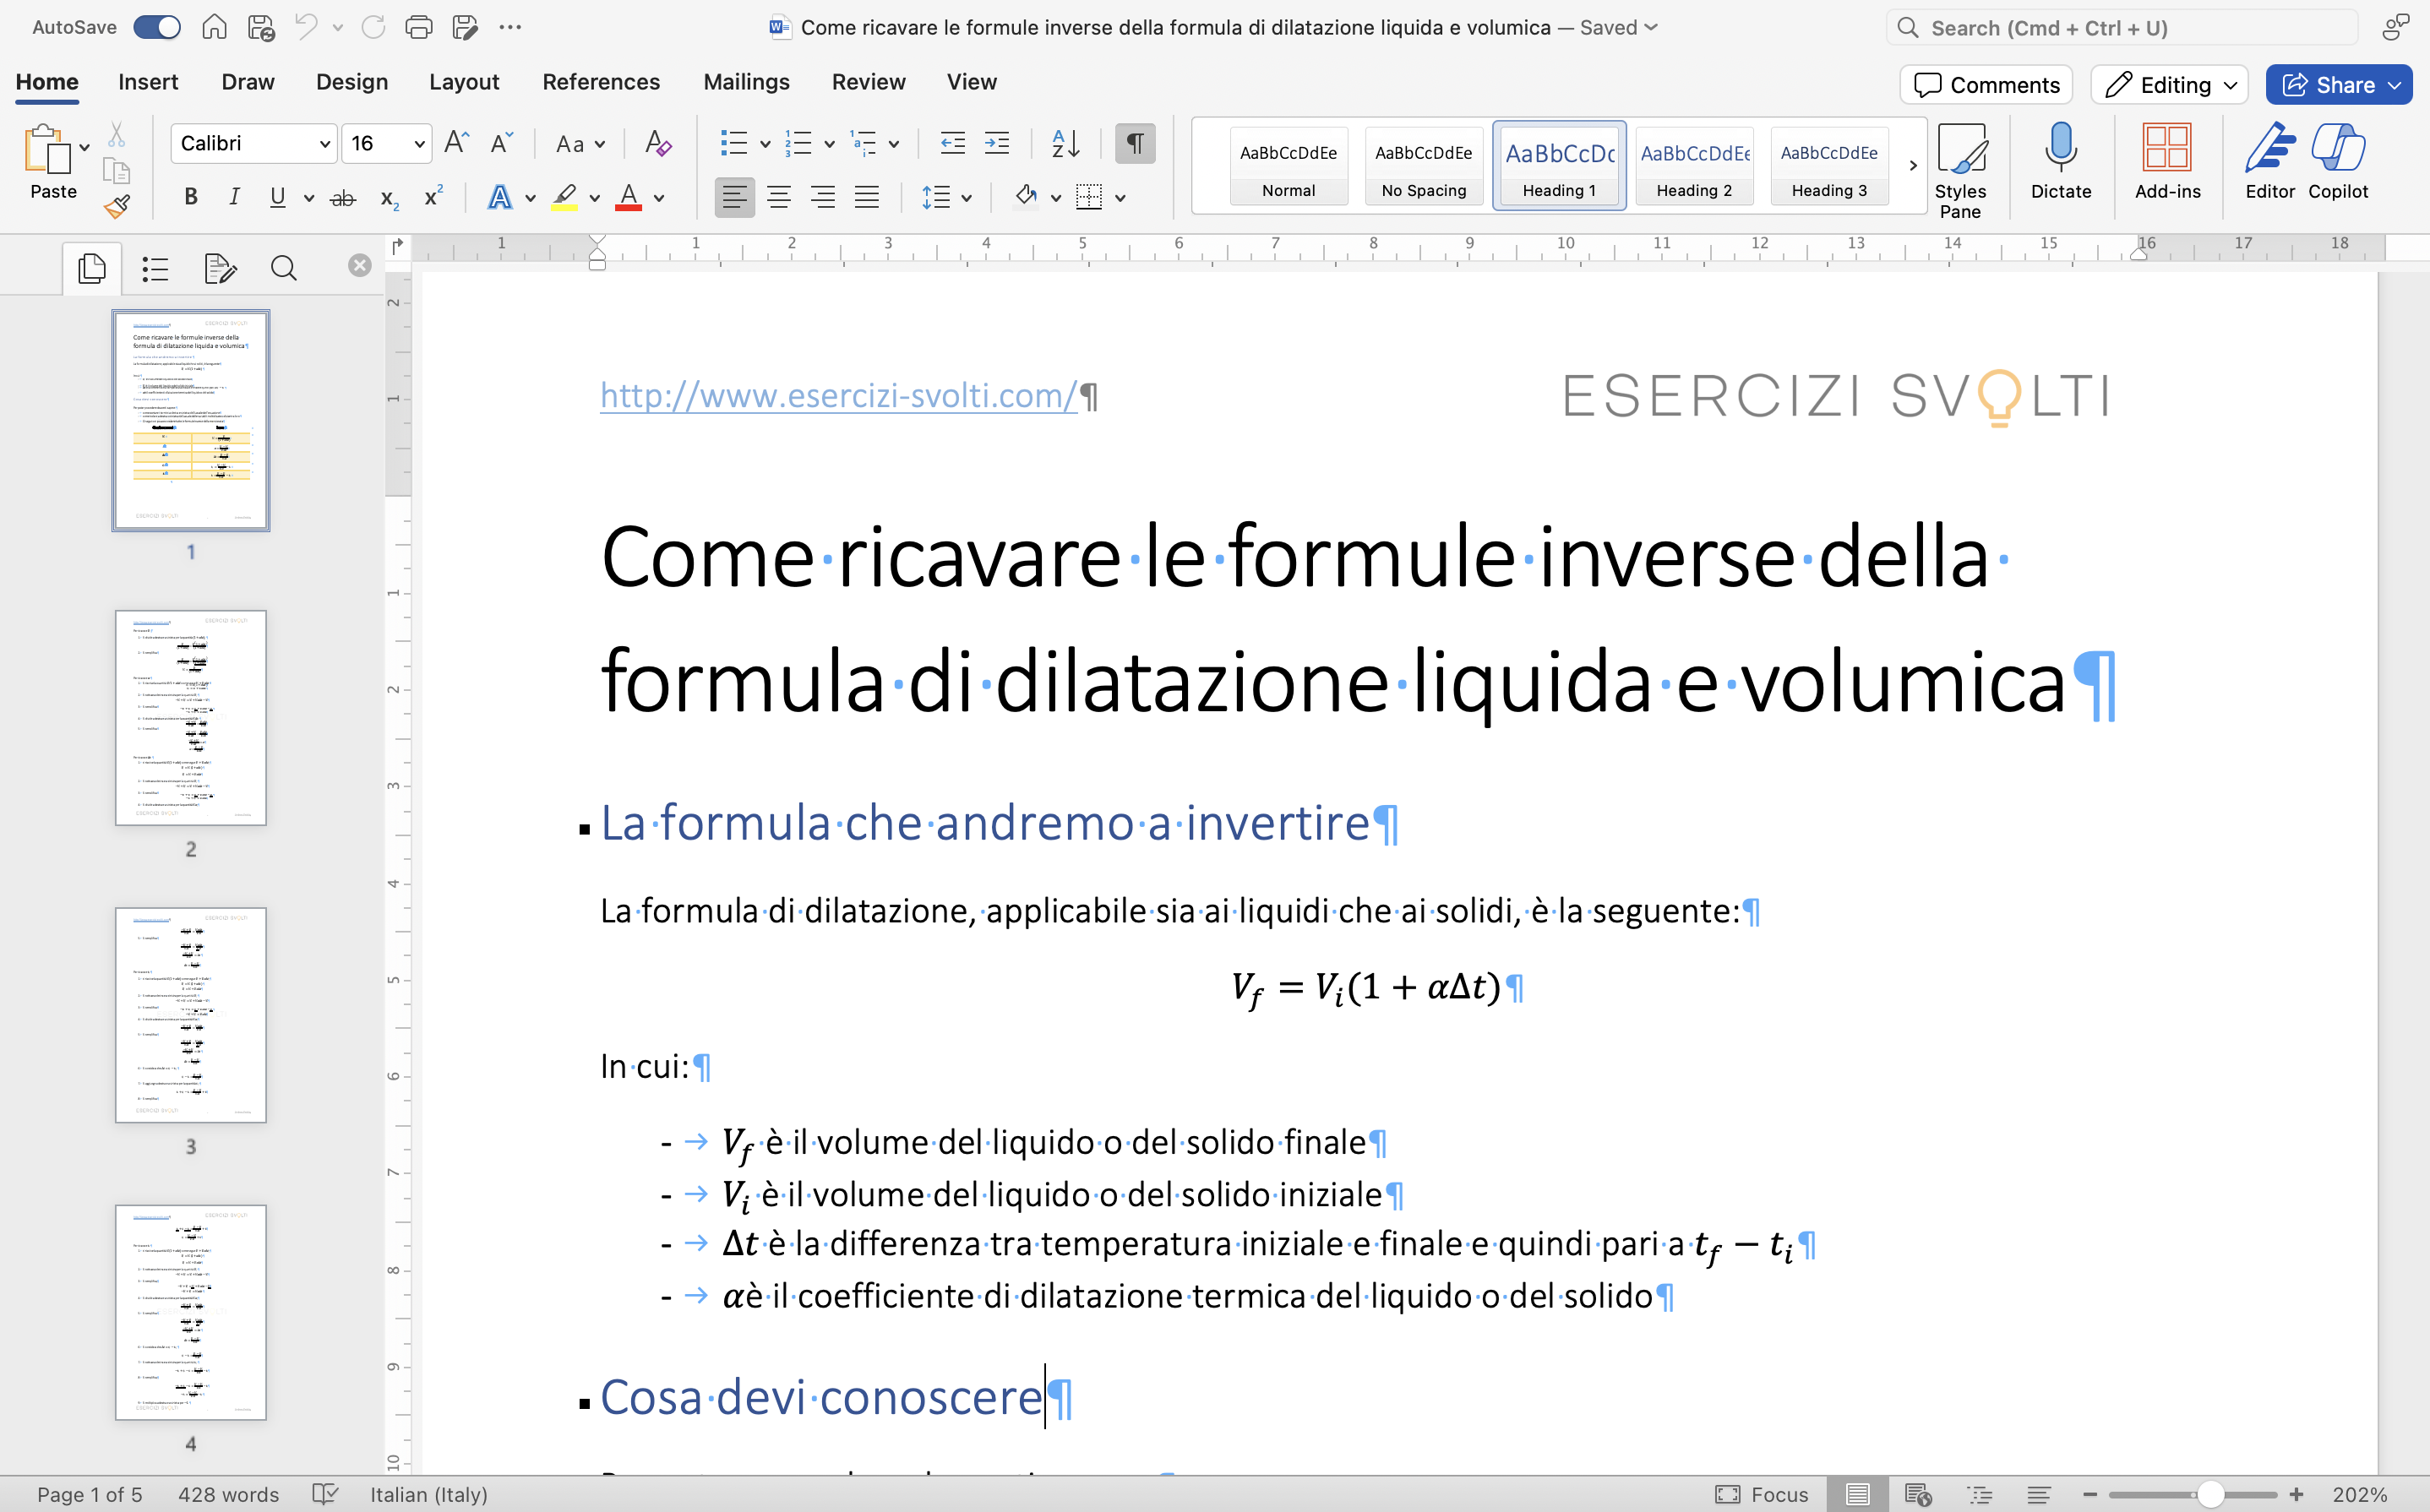The width and height of the screenshot is (2430, 1512).
Task: Toggle AutoSave off
Action: [x=157, y=27]
